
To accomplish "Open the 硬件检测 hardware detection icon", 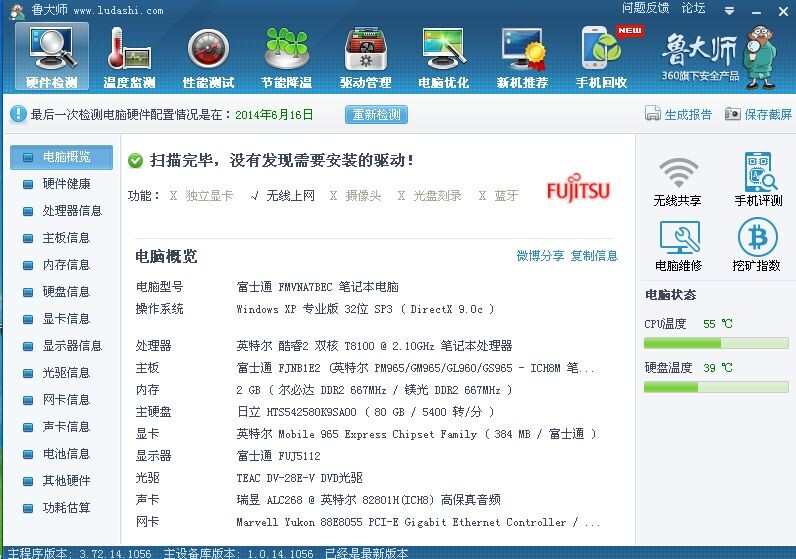I will 52,56.
